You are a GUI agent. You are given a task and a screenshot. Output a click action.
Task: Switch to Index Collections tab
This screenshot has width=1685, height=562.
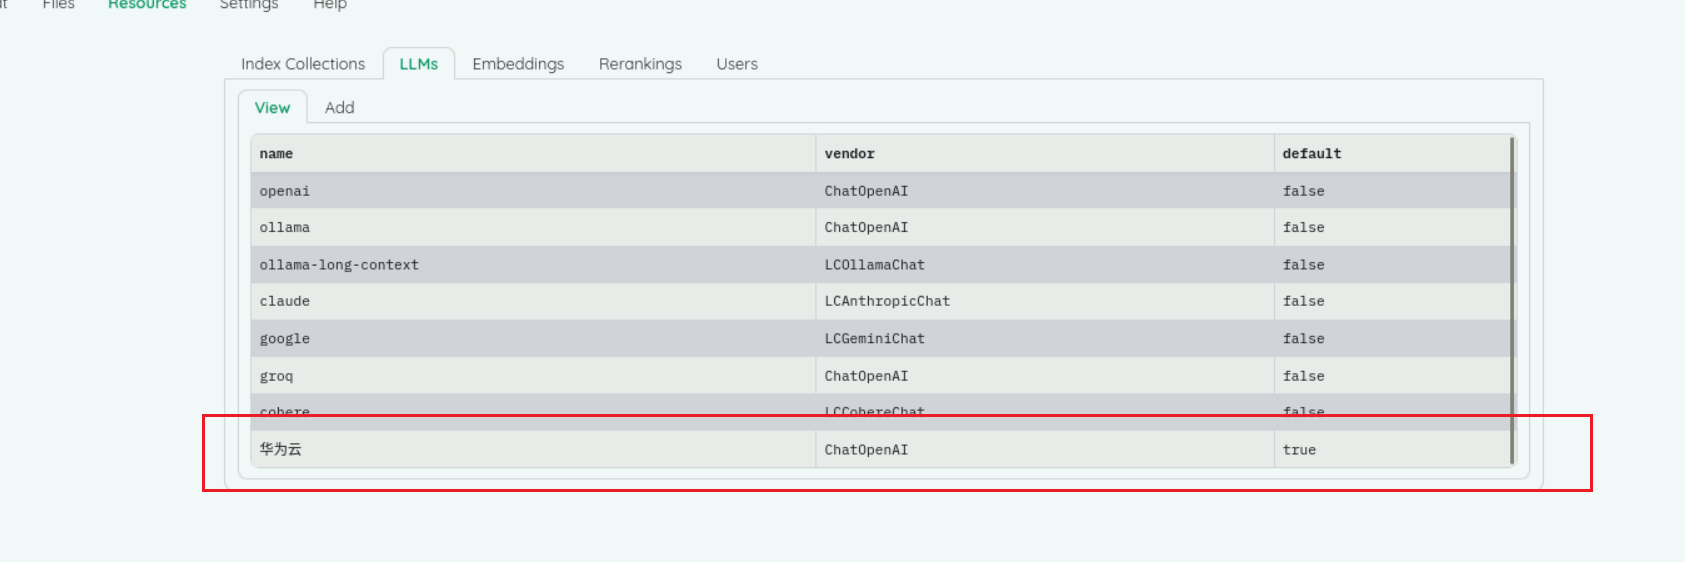303,64
